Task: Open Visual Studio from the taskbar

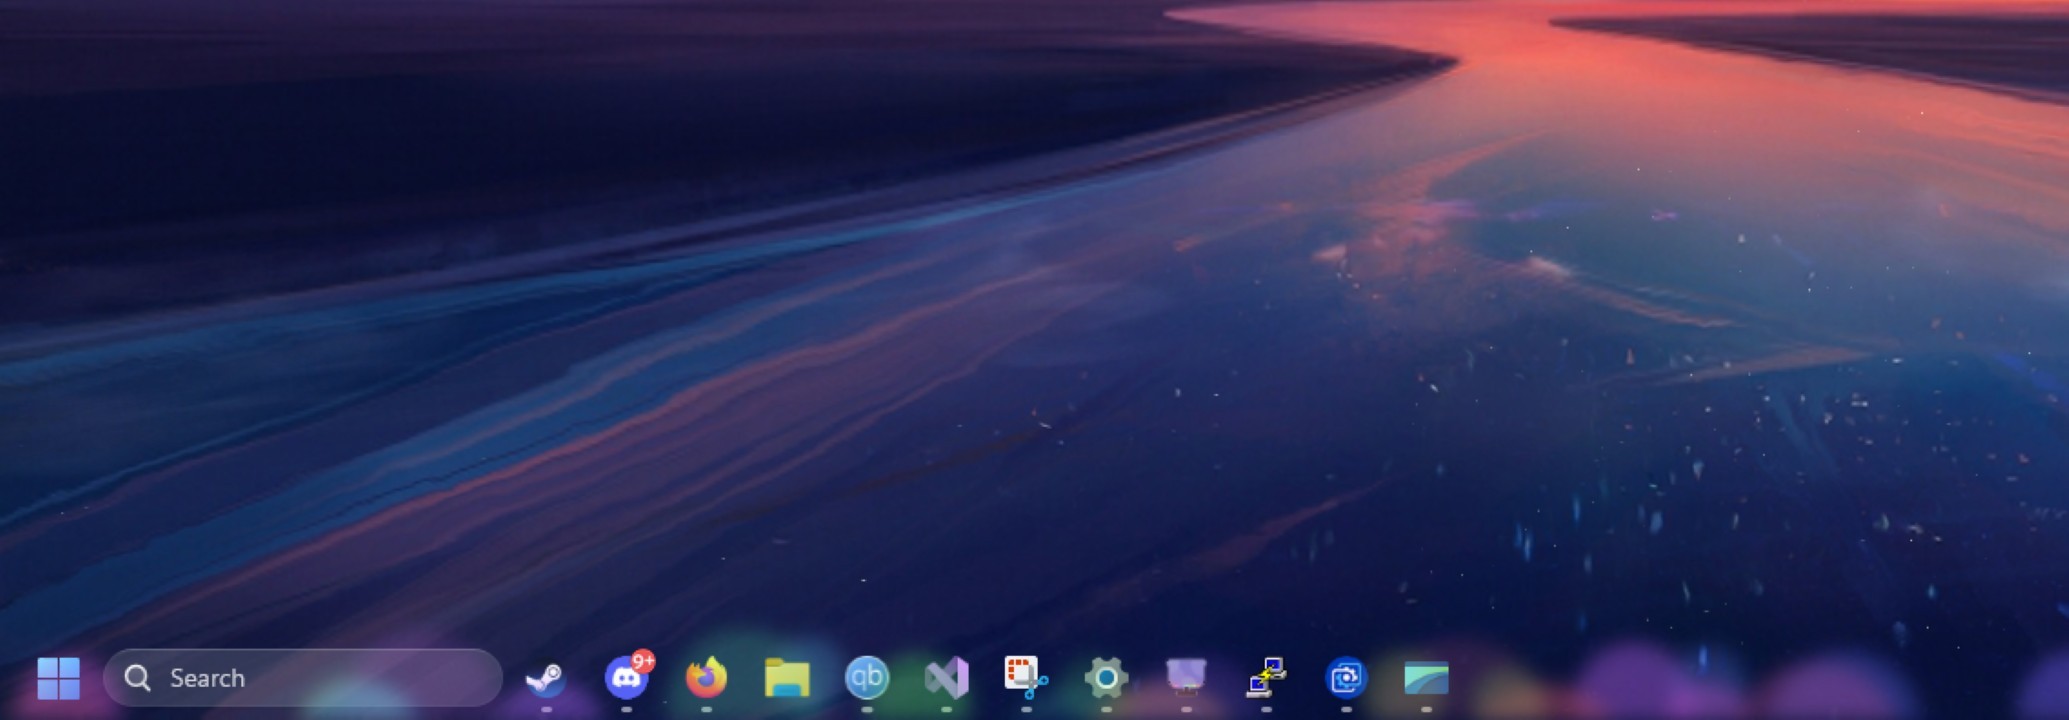Action: pyautogui.click(x=946, y=678)
